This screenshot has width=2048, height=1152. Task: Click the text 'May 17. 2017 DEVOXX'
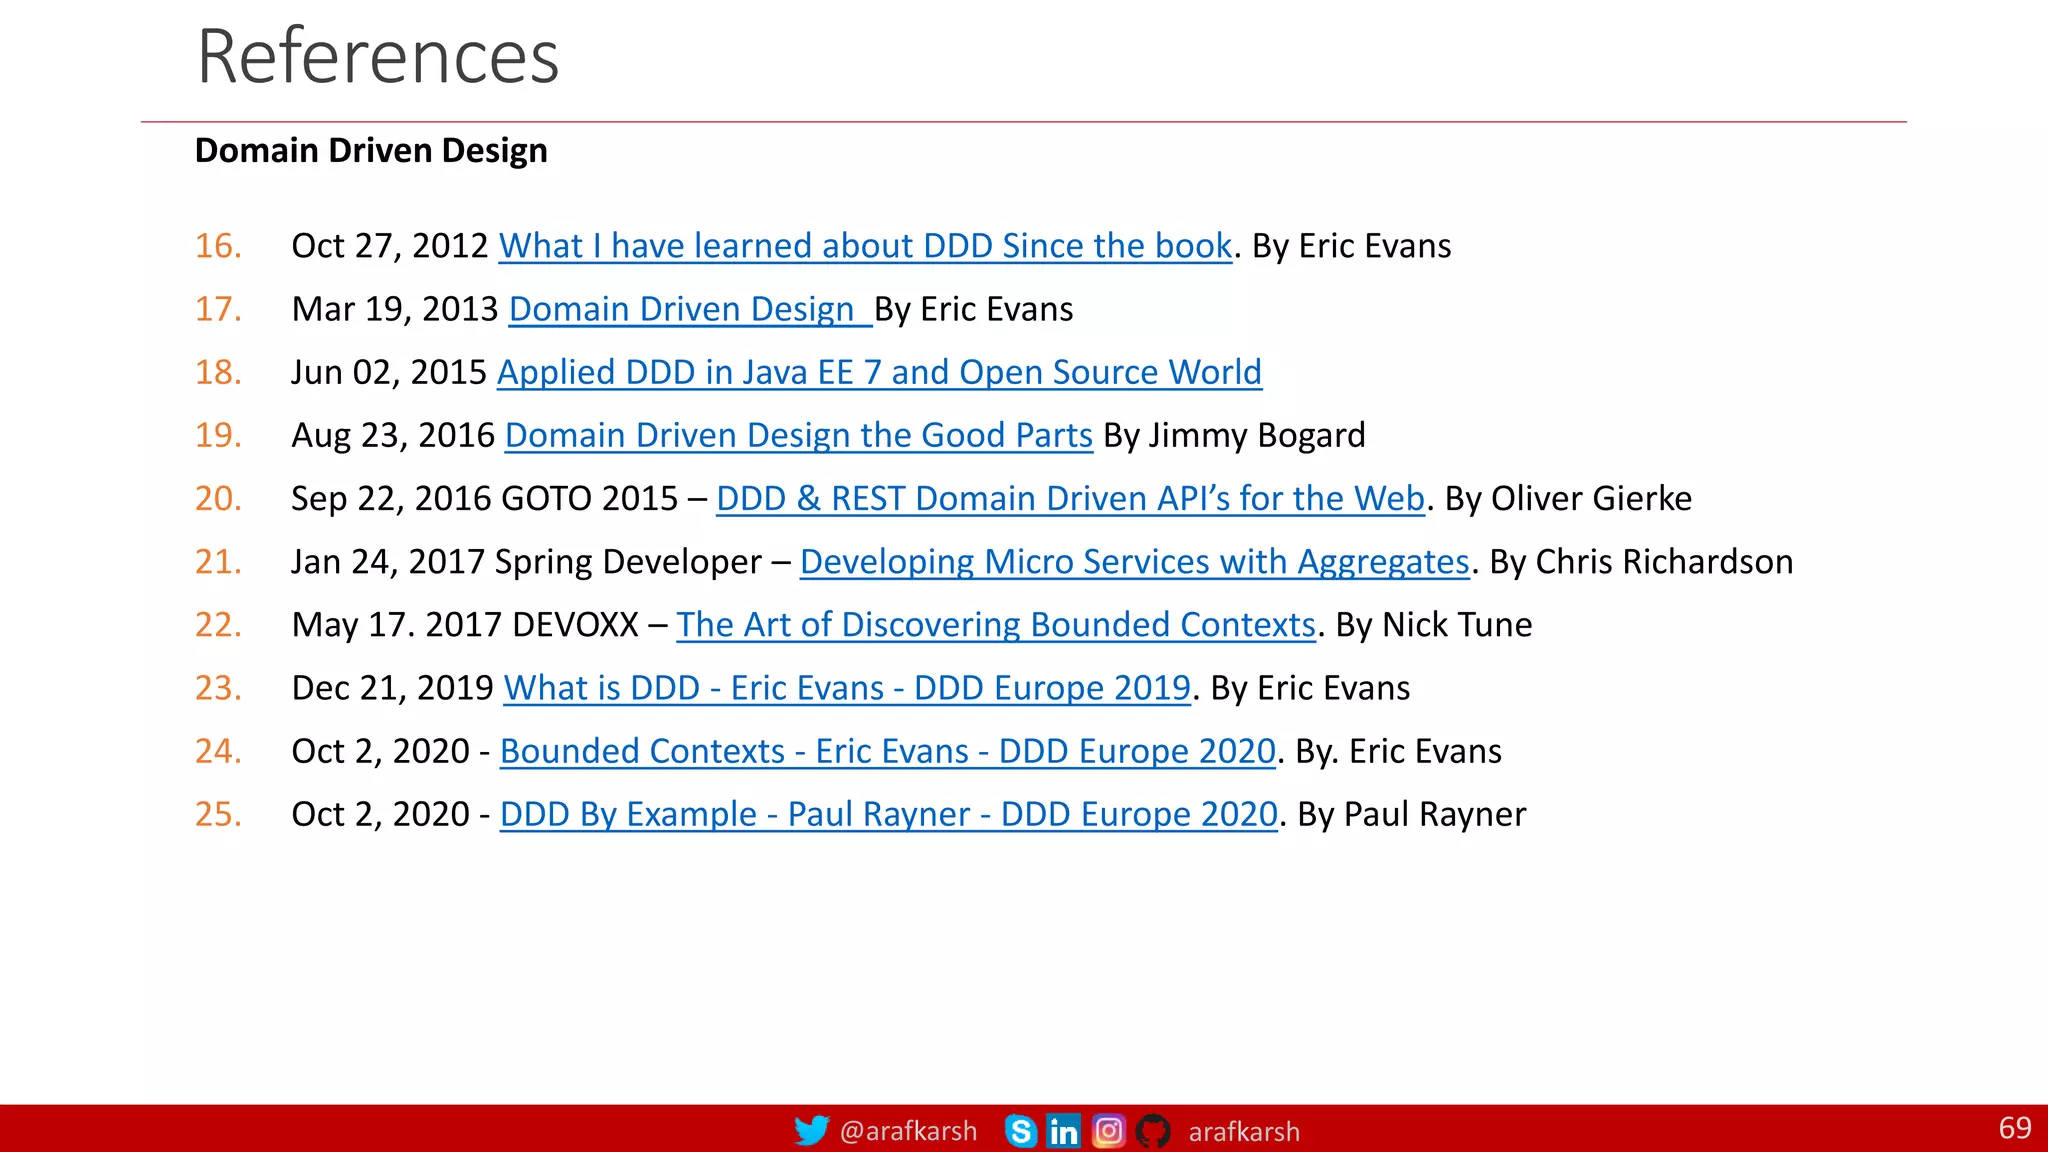465,625
